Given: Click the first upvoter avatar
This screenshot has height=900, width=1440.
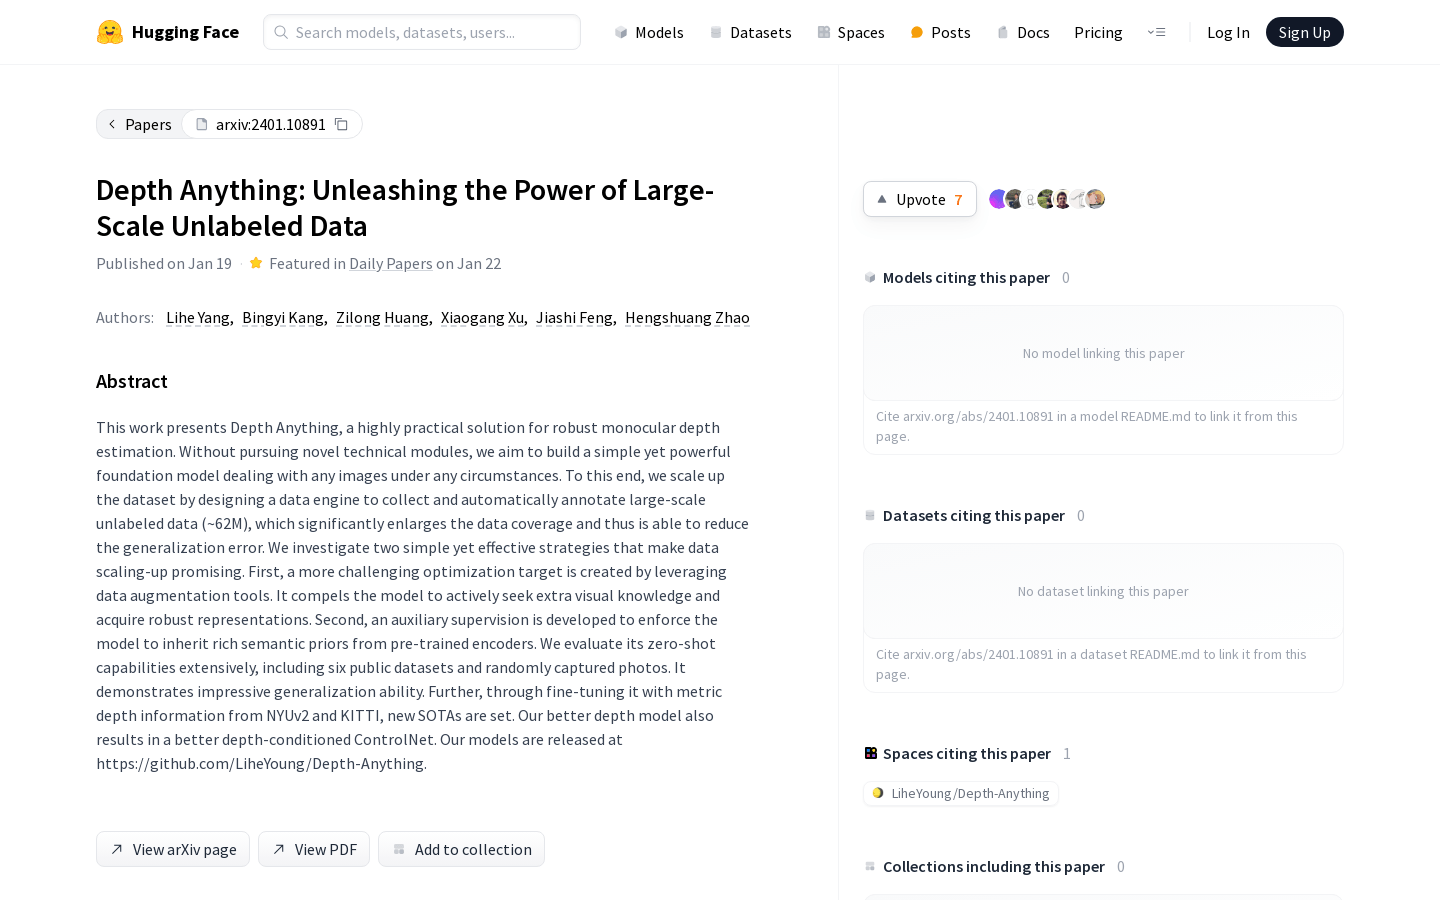Looking at the screenshot, I should click(997, 199).
